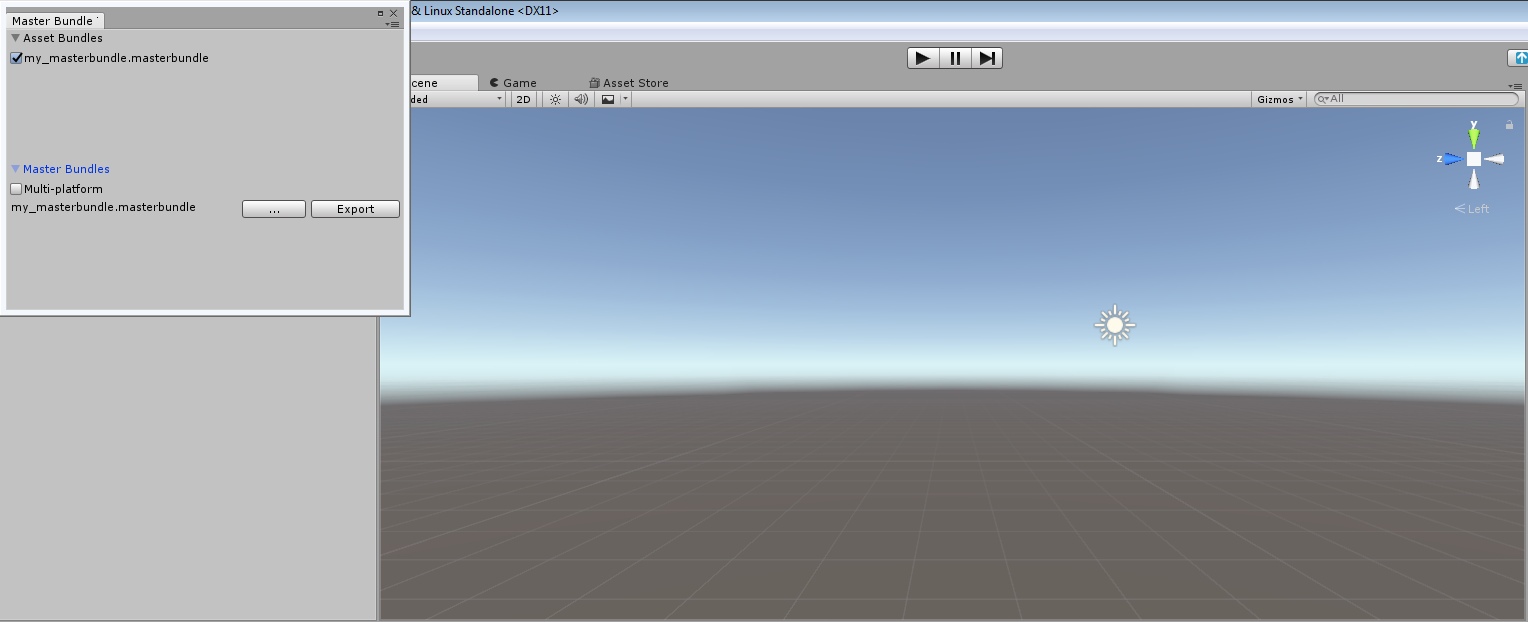Enable the Multi-platform checkbox
The image size is (1528, 622).
pyautogui.click(x=16, y=189)
